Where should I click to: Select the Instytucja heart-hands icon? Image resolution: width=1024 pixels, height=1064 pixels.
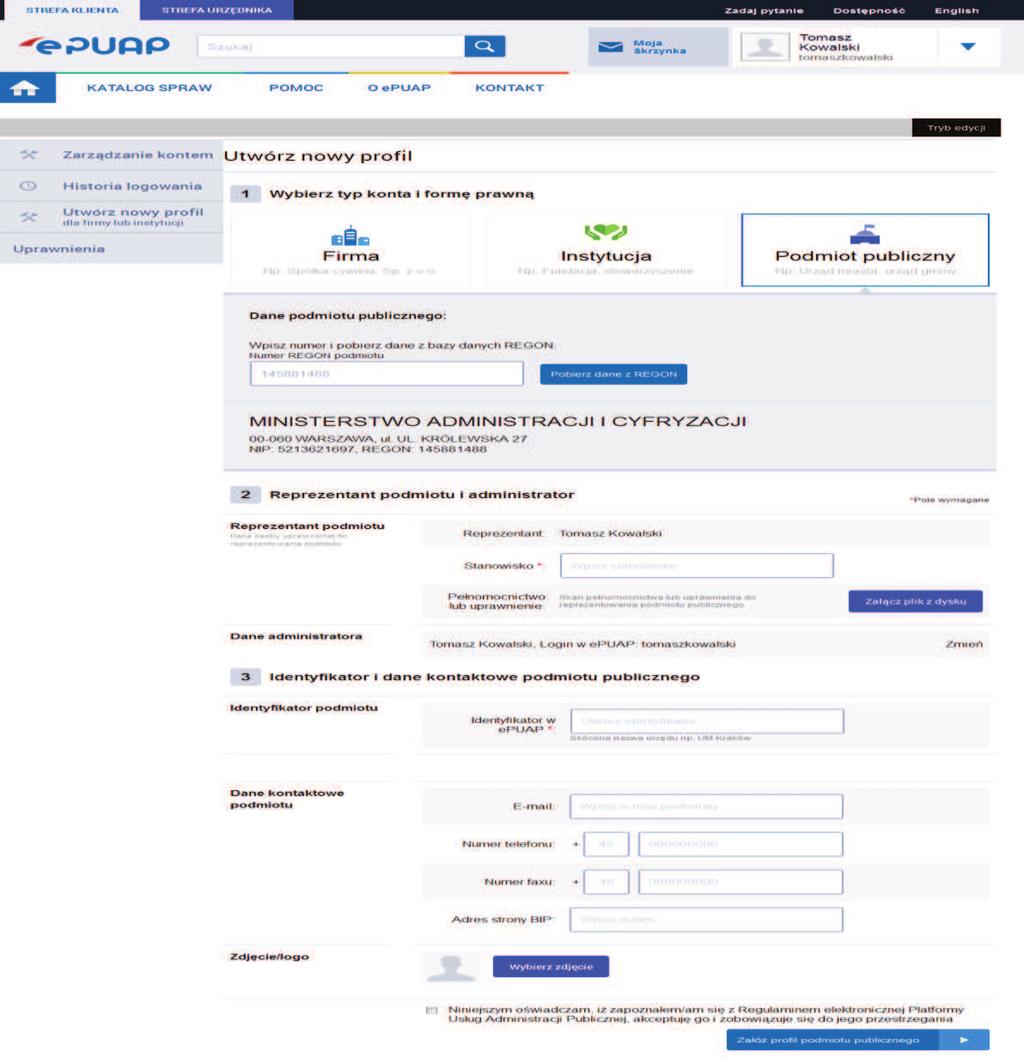606,232
